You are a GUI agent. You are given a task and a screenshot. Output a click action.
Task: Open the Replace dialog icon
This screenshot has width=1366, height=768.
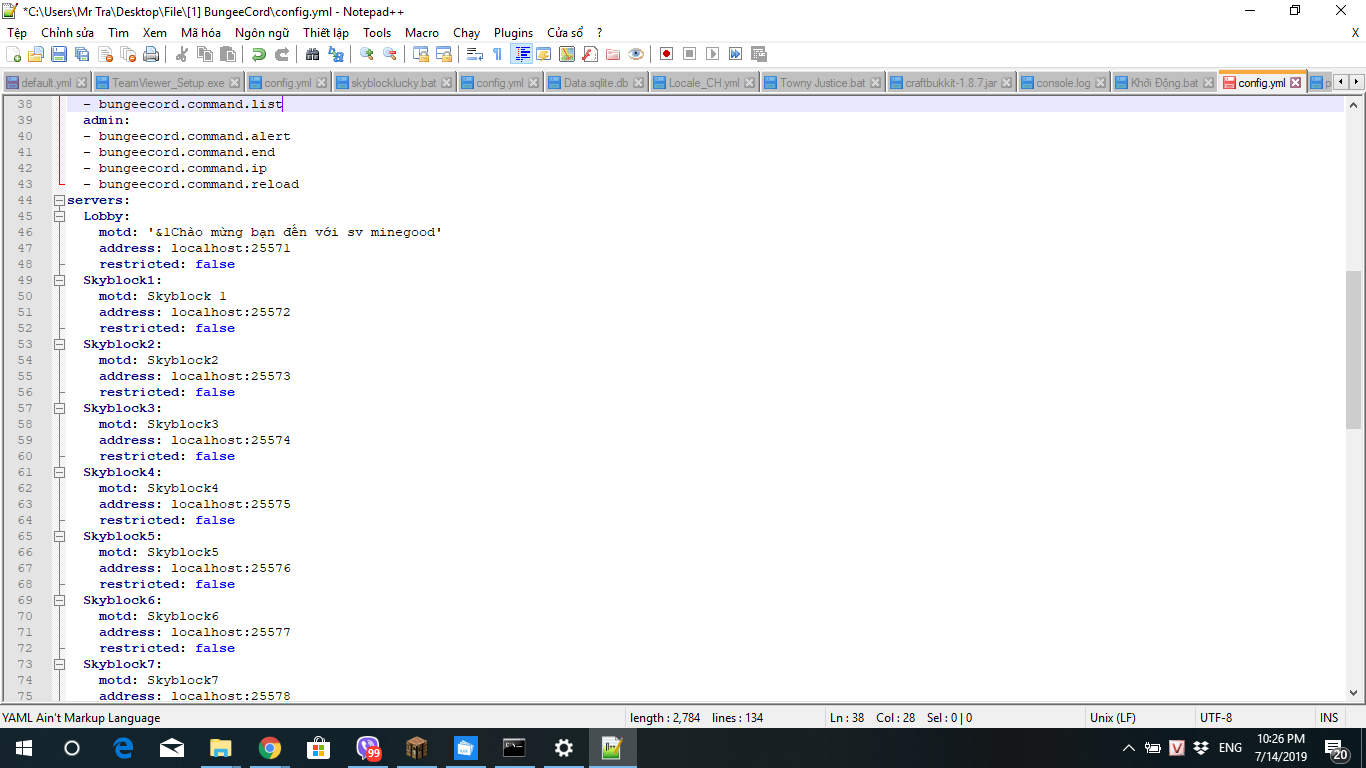point(336,54)
